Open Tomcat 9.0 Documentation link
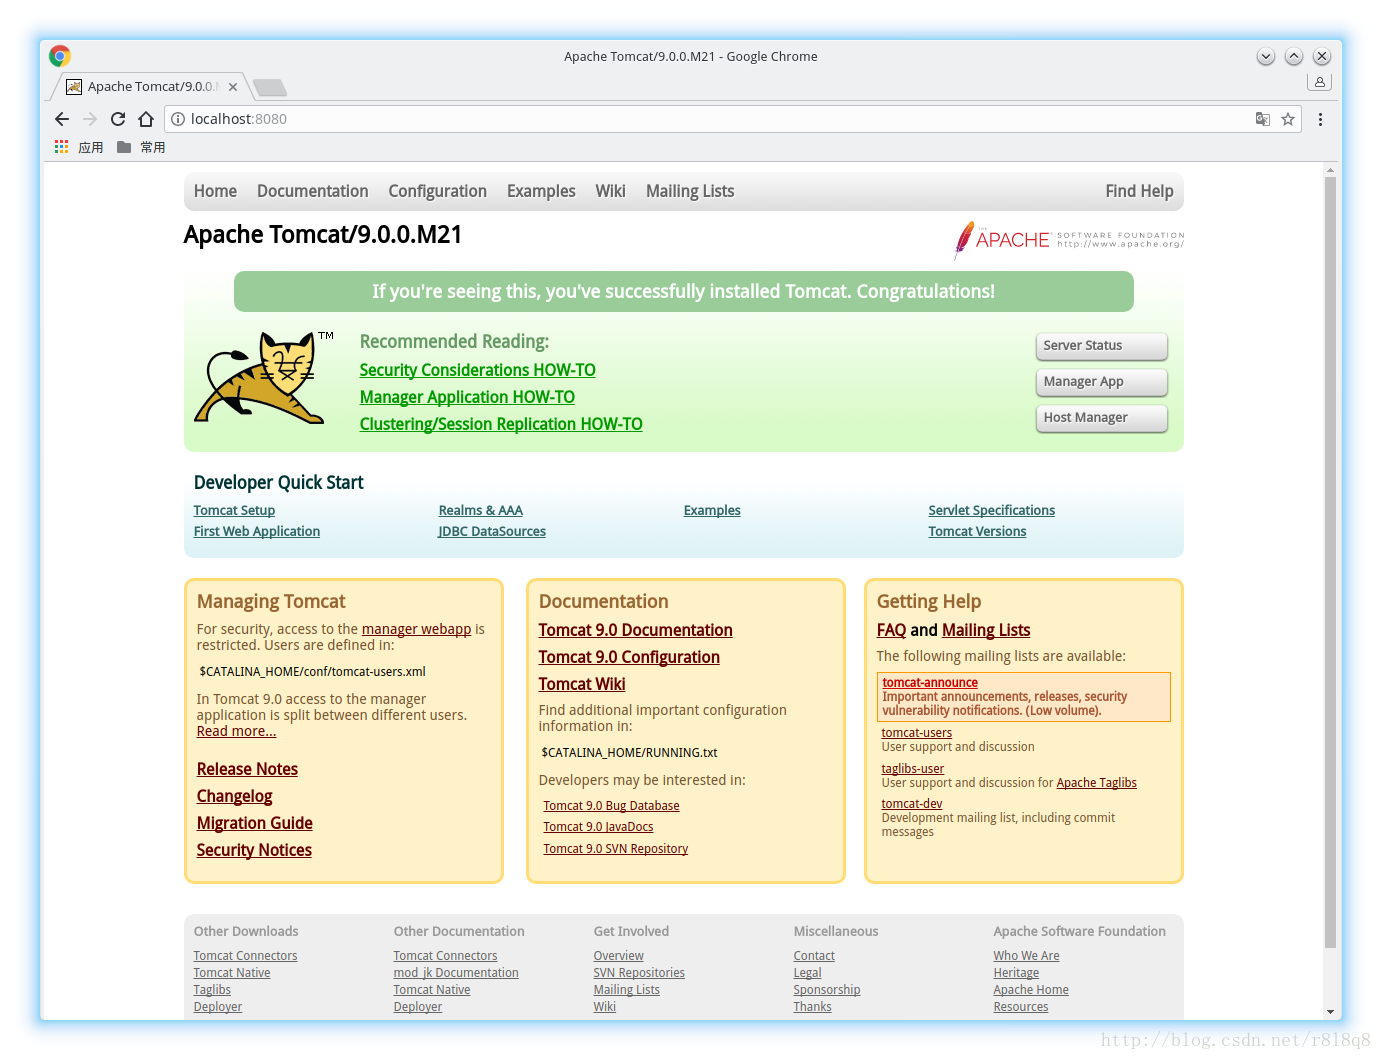This screenshot has width=1382, height=1060. (635, 630)
